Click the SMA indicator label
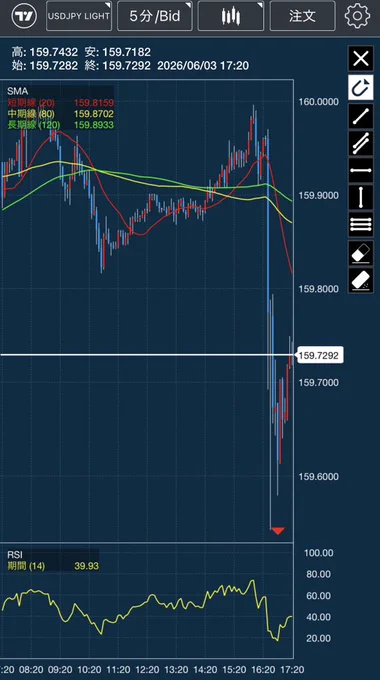 18,91
